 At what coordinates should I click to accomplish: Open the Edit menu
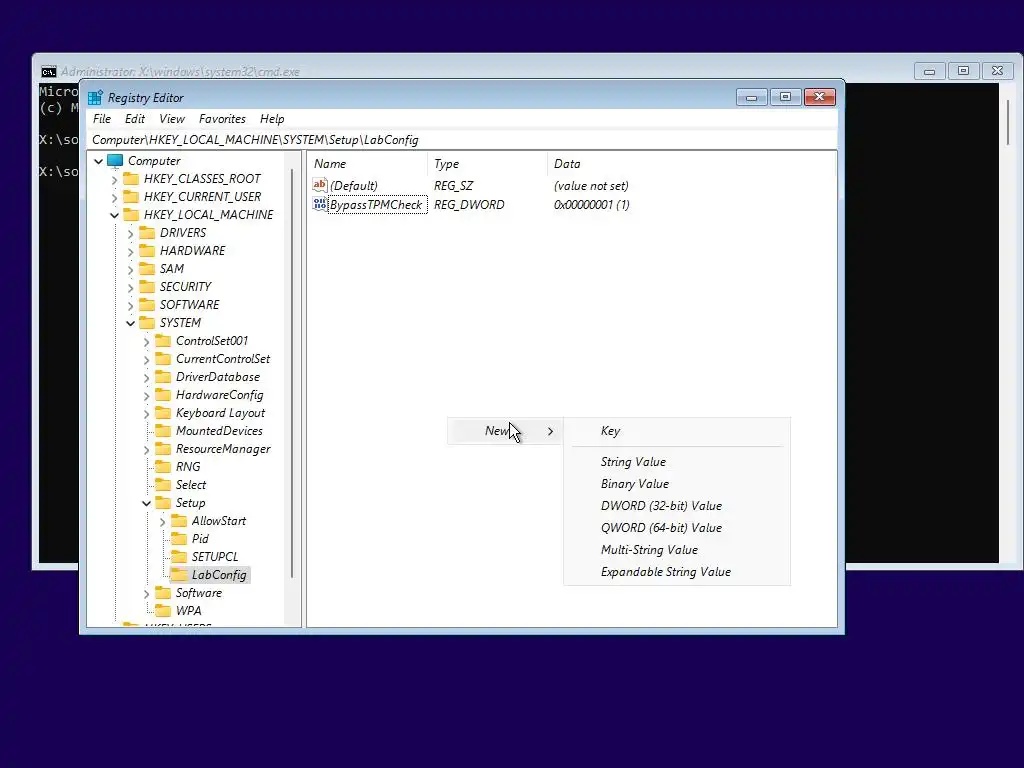tap(135, 119)
